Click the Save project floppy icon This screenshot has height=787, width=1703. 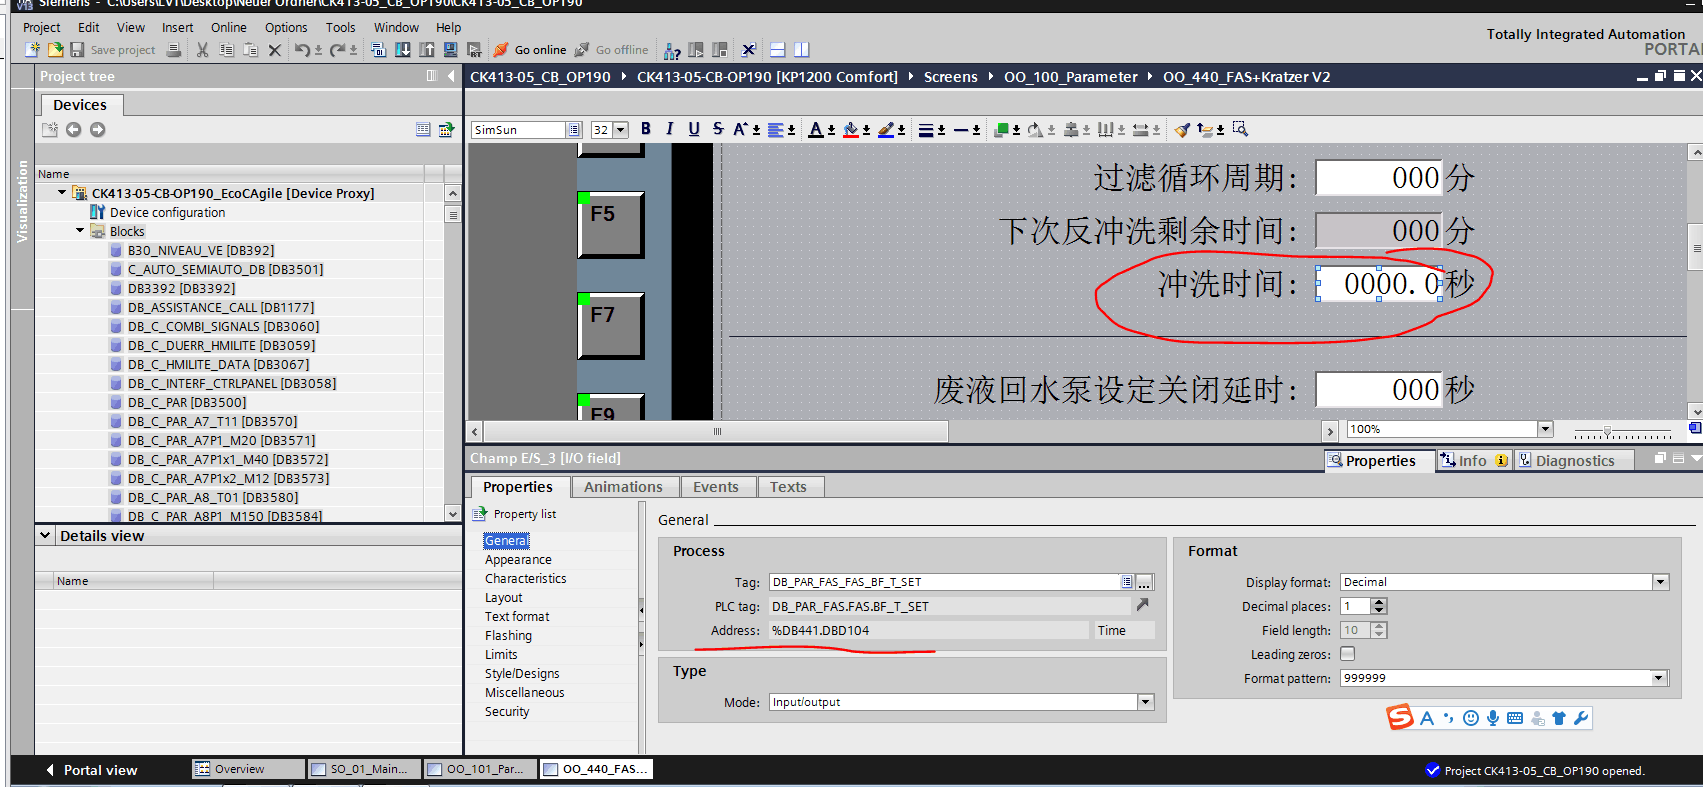[77, 50]
